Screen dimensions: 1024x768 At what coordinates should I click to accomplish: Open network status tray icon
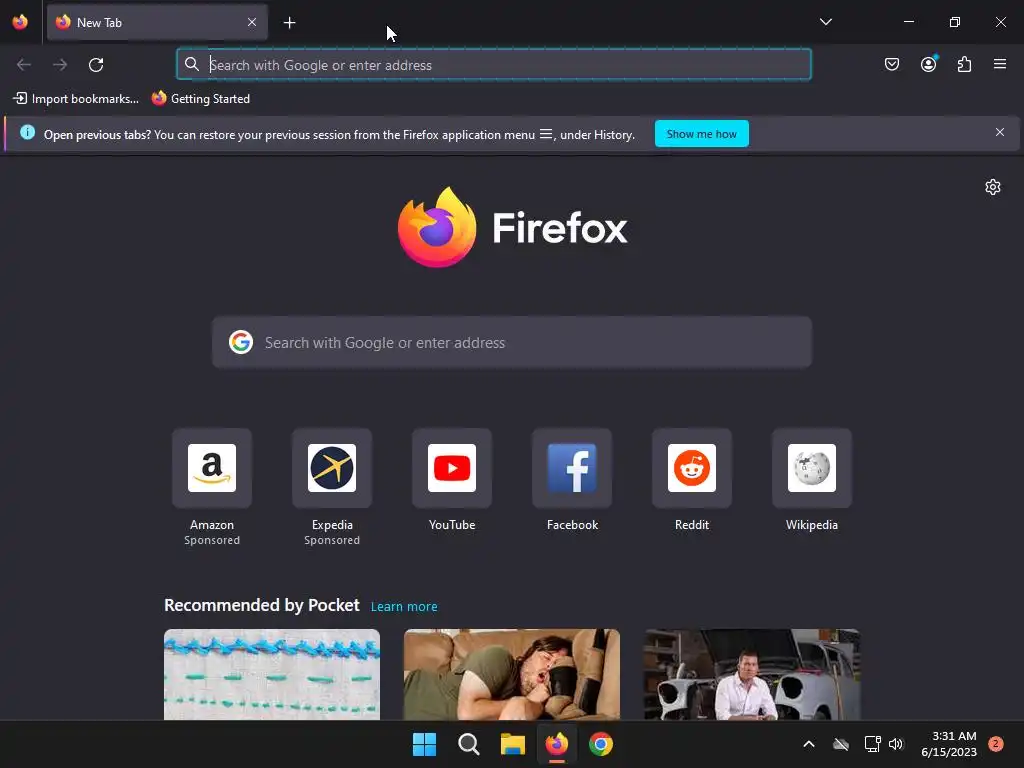point(872,744)
